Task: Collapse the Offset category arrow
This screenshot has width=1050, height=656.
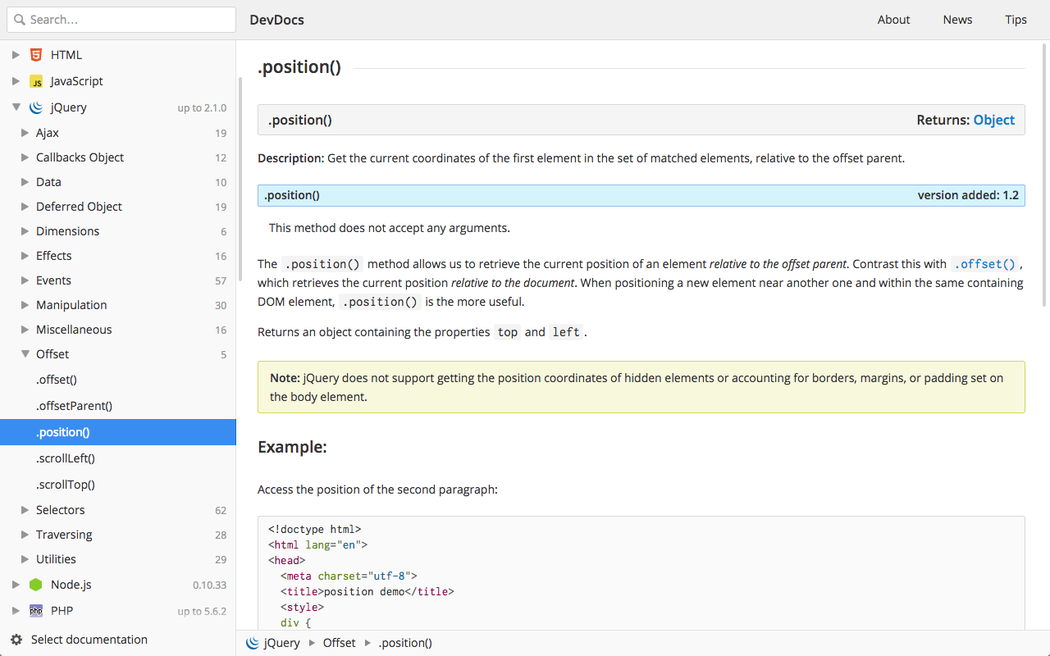Action: point(25,354)
